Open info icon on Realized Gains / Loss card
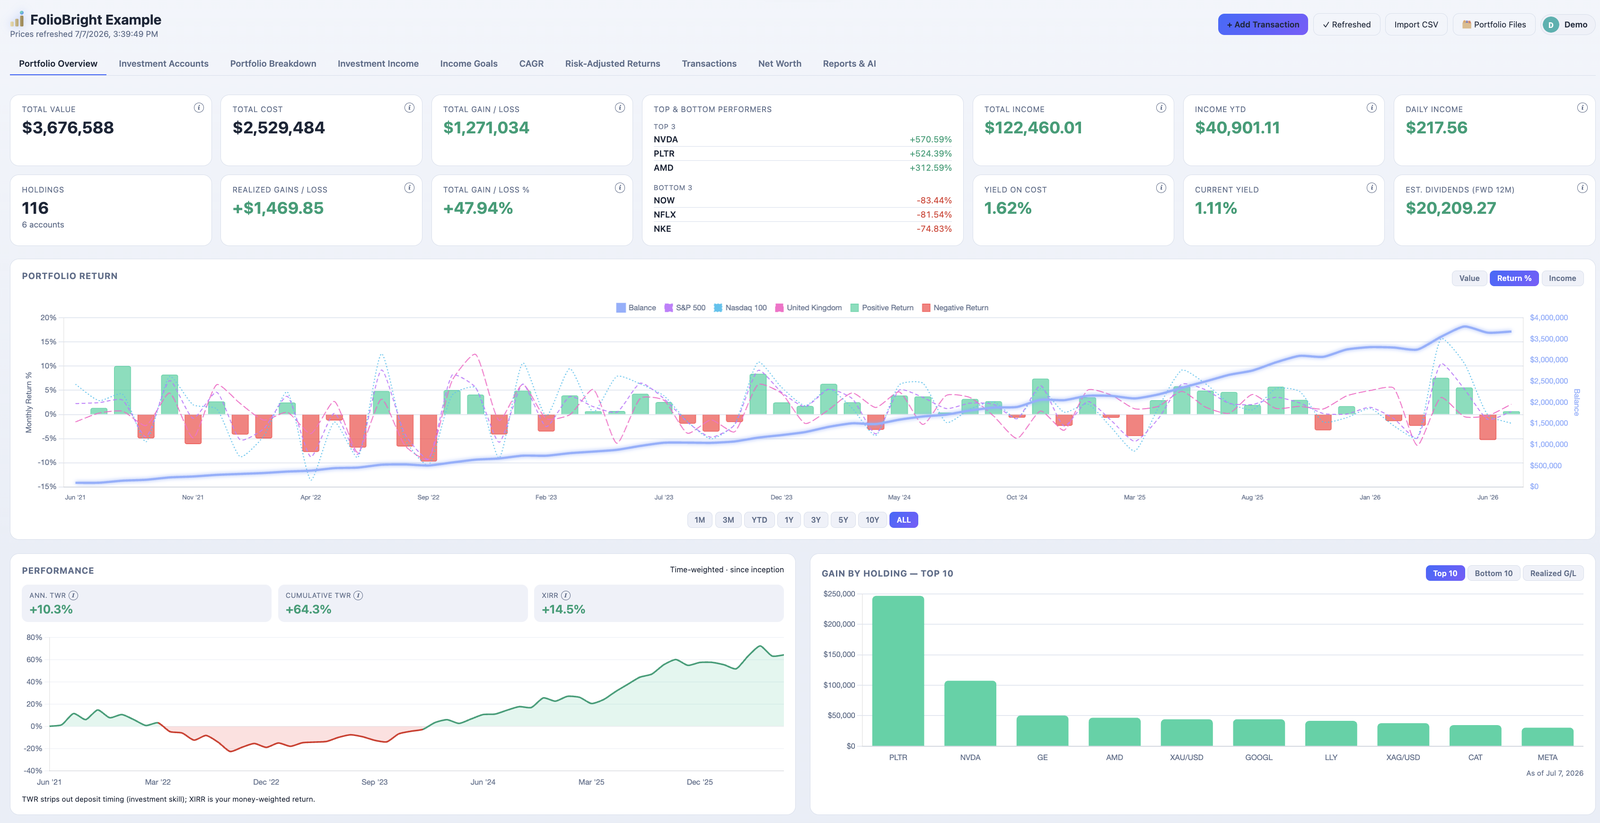 pyautogui.click(x=409, y=188)
